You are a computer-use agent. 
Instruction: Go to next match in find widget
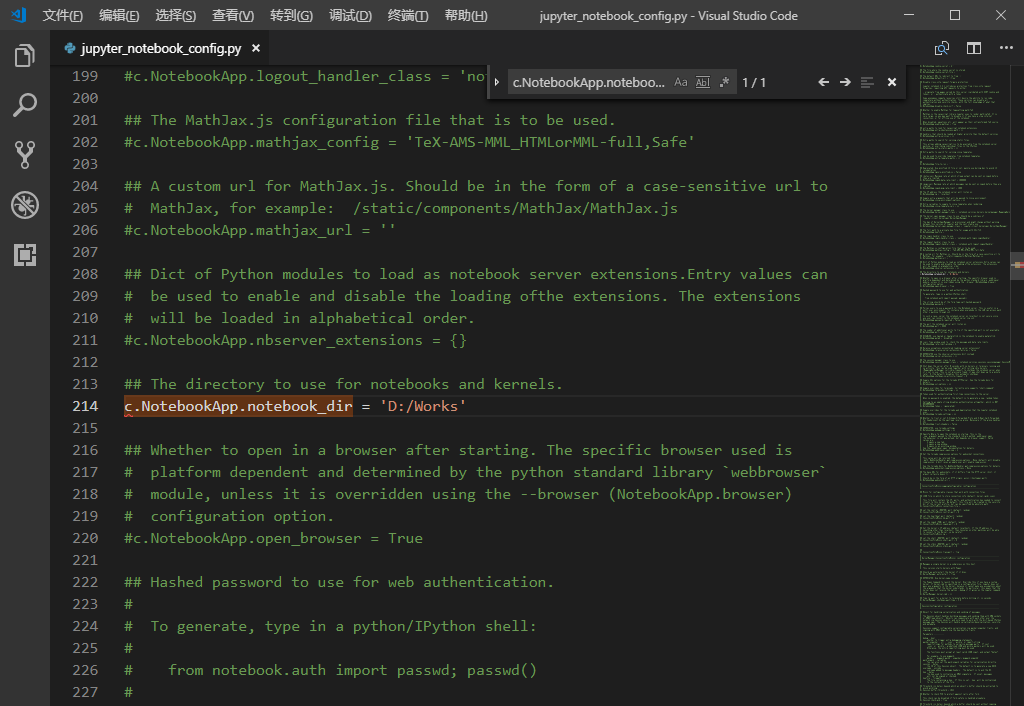tap(845, 82)
